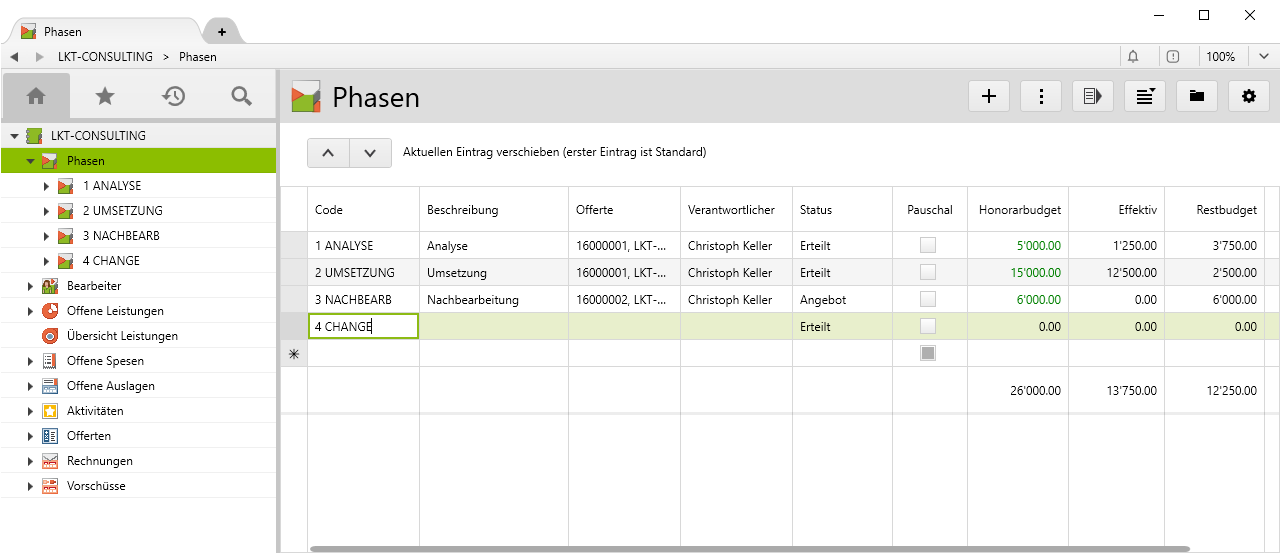Toggle Pauschal checkbox for 1 ANALYSE row
Screen dimensions: 1281x554
tap(929, 245)
